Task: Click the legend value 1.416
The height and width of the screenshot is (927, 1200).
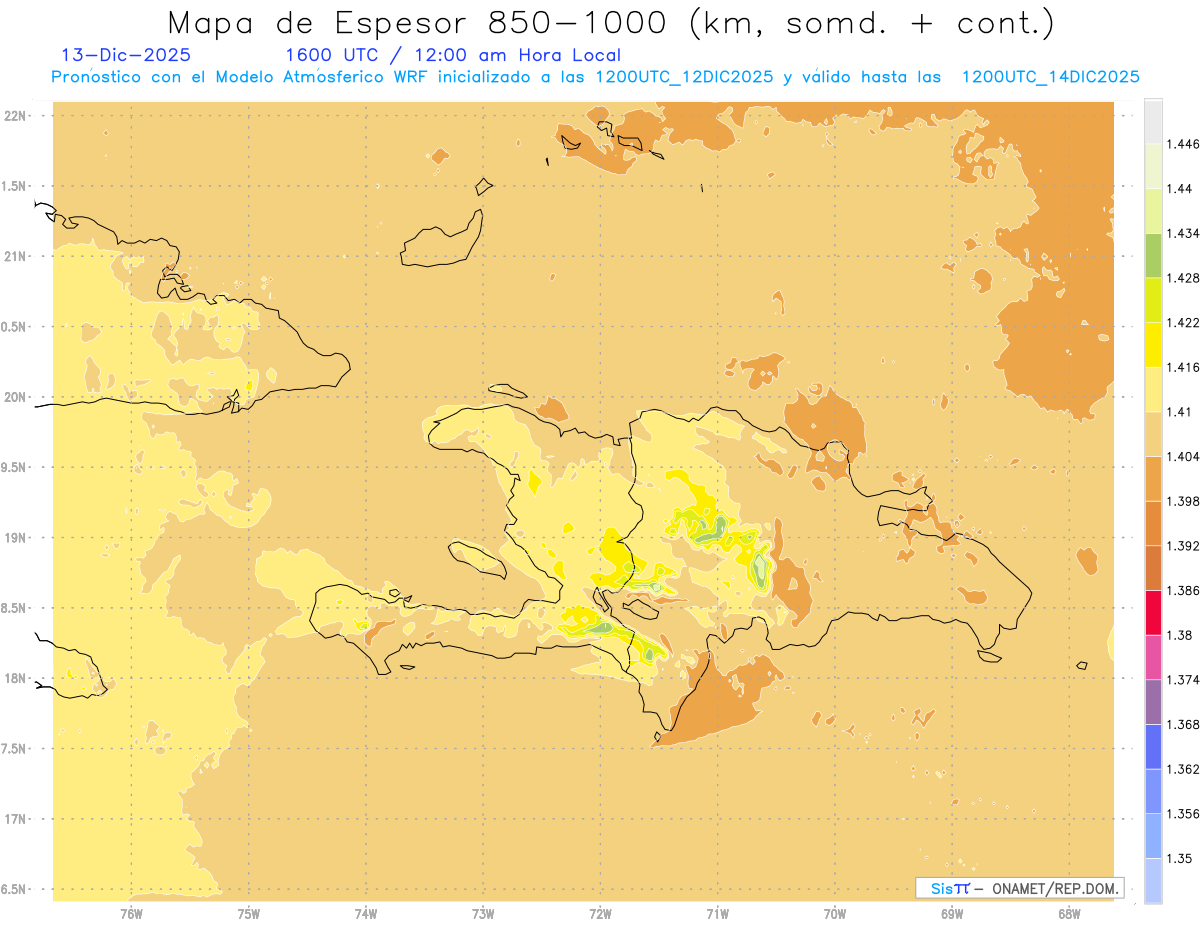Action: click(1183, 367)
